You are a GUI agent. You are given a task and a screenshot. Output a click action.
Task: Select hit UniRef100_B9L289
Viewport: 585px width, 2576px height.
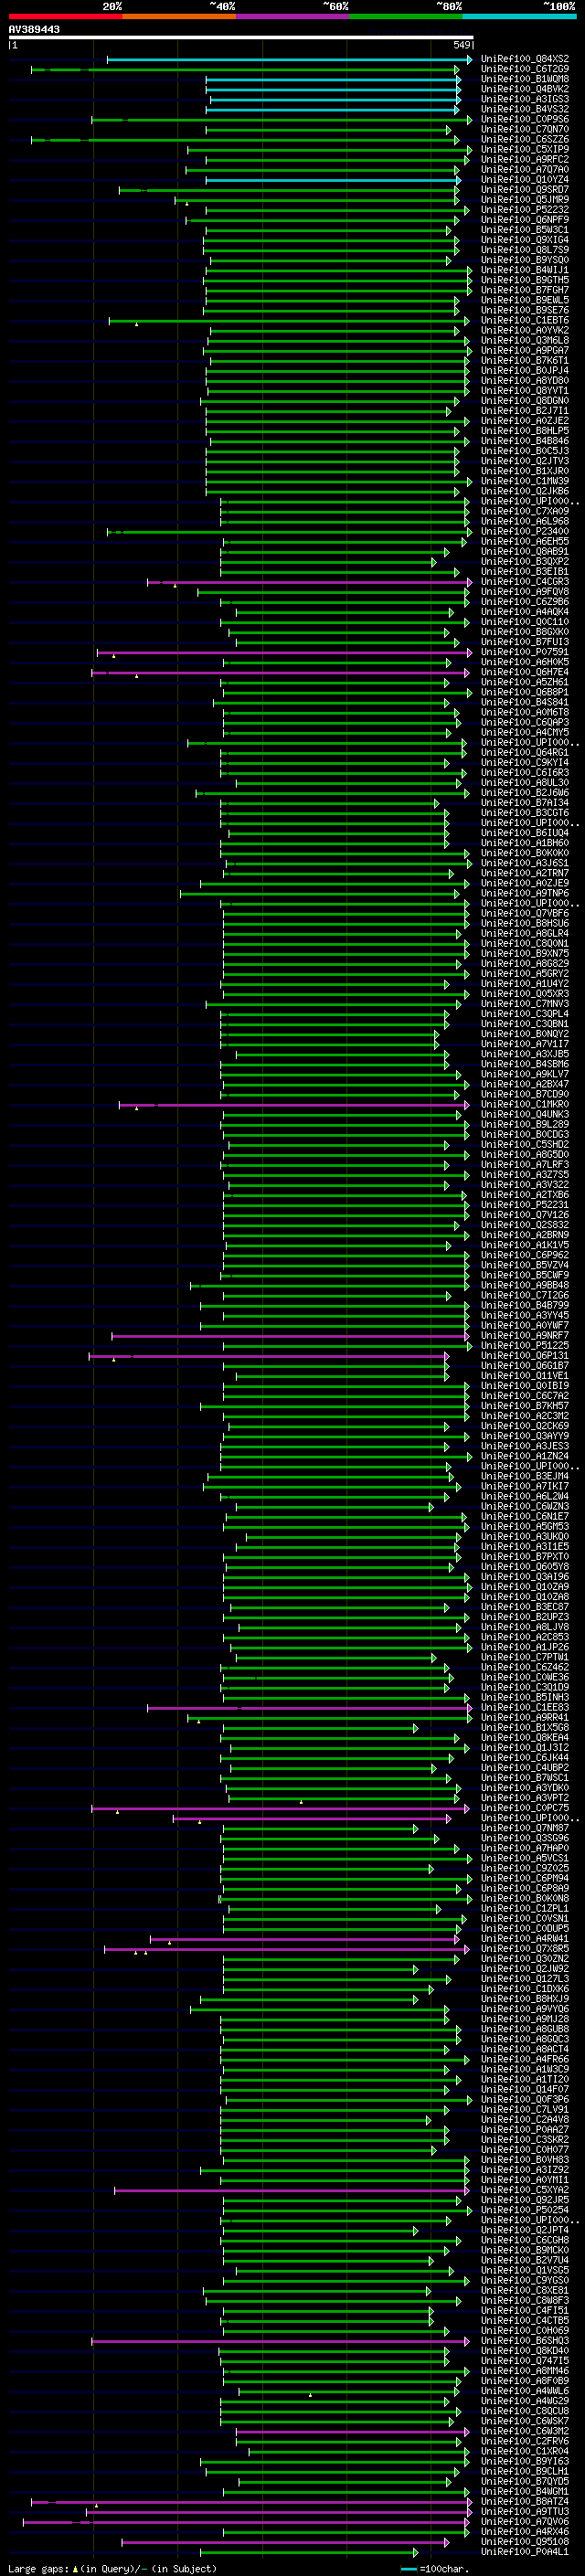pos(525,1124)
